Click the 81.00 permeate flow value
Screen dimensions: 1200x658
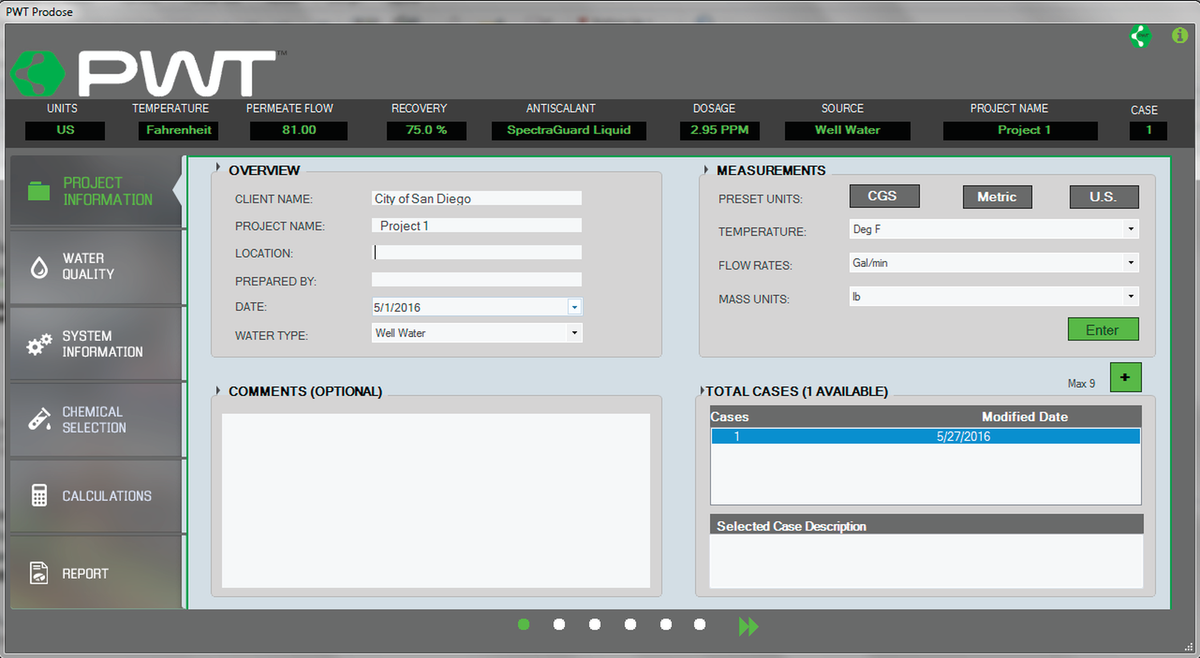click(x=299, y=130)
